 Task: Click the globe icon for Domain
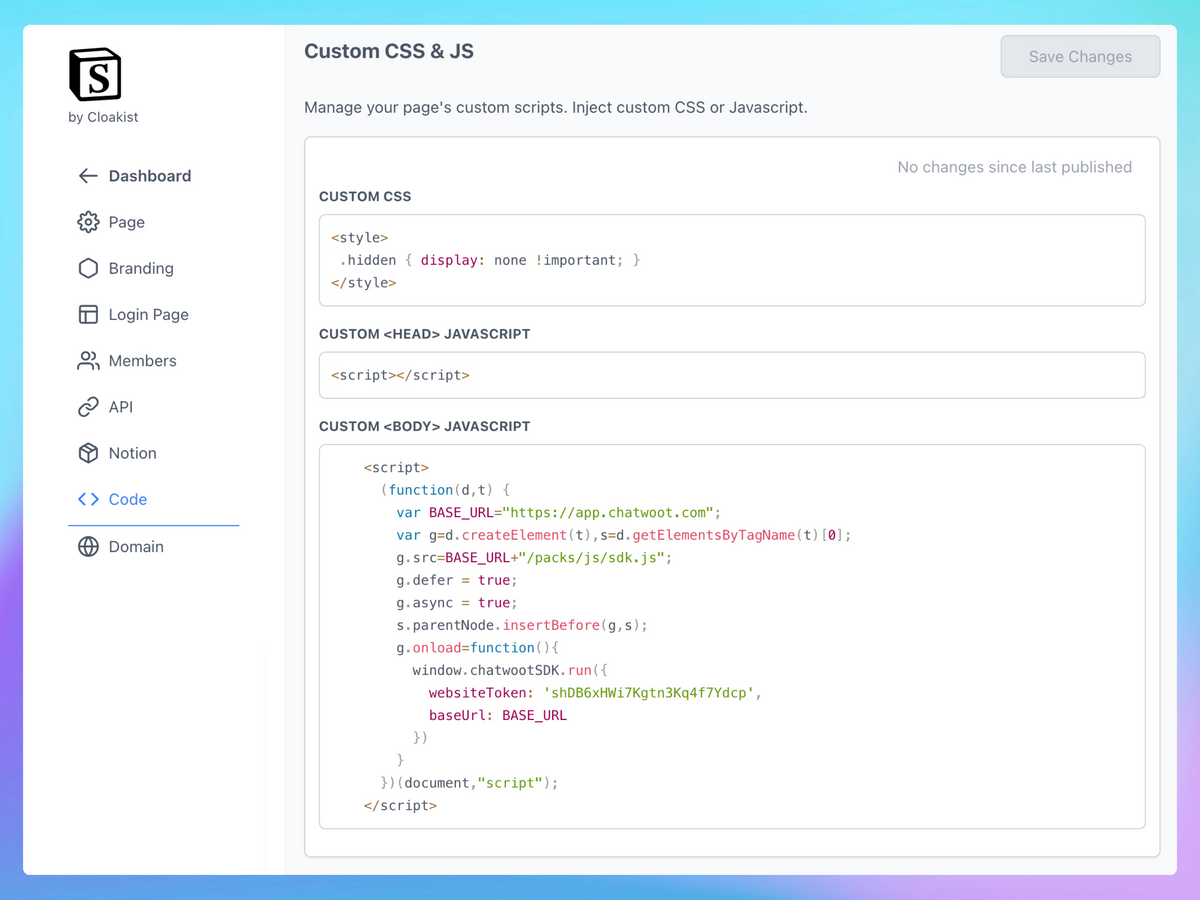point(88,547)
